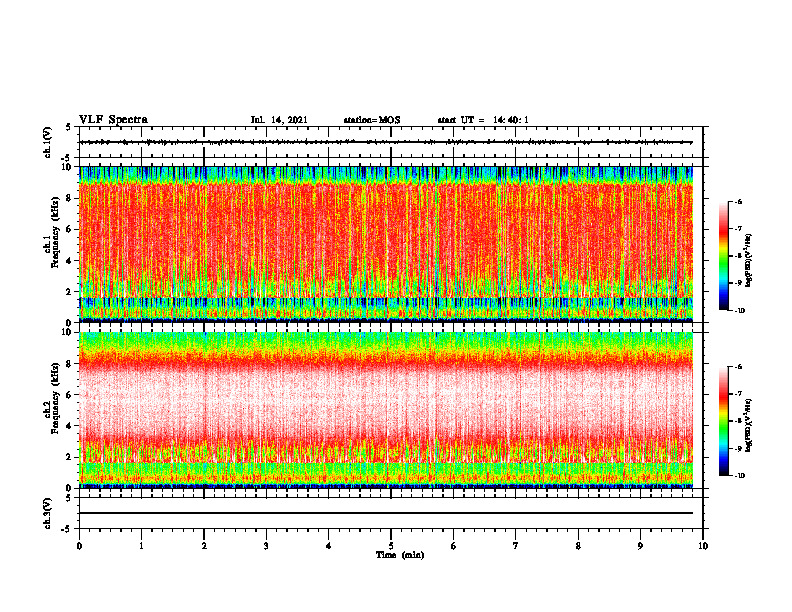Screen dimensions: 792x612
Task: Click the "Time (min)" axis label
Action: tap(400, 555)
